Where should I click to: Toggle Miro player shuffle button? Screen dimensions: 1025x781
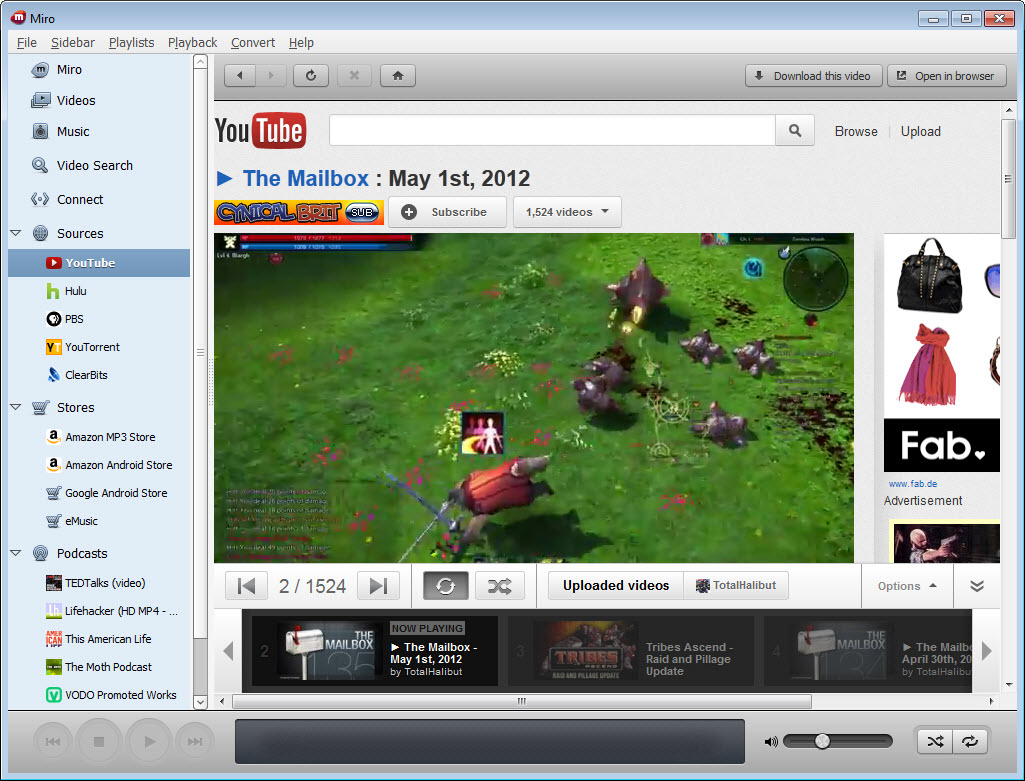coord(935,741)
